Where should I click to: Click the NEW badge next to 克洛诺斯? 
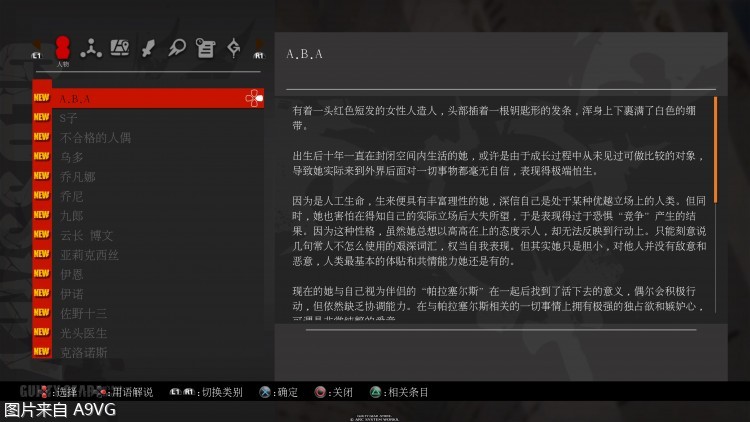coord(42,352)
